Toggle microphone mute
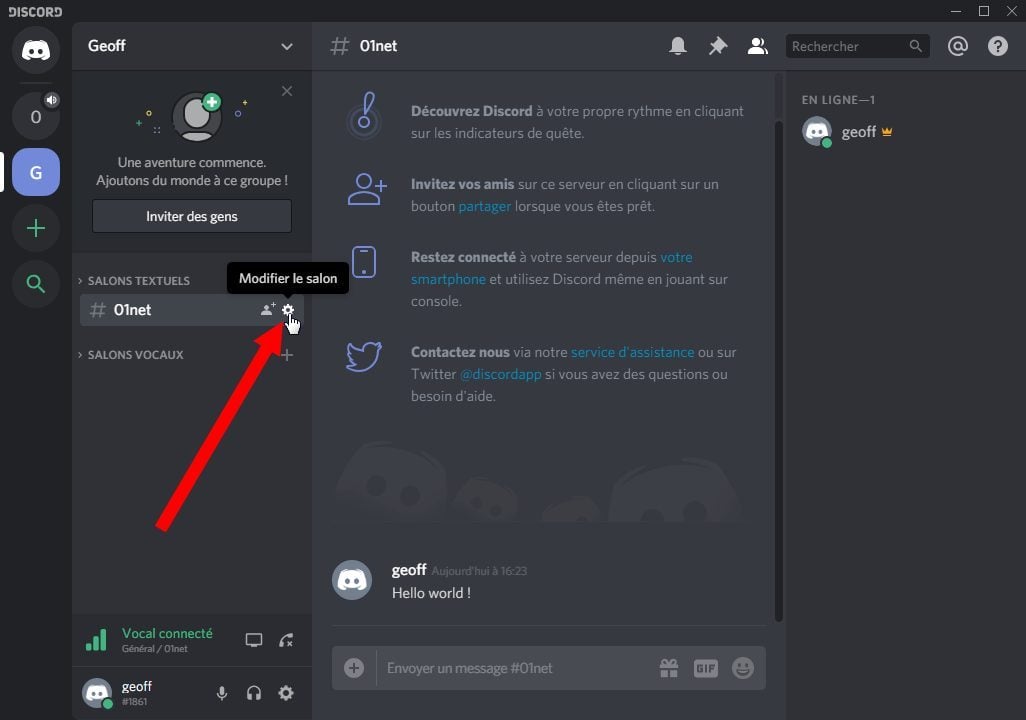The height and width of the screenshot is (720, 1026). (x=222, y=693)
